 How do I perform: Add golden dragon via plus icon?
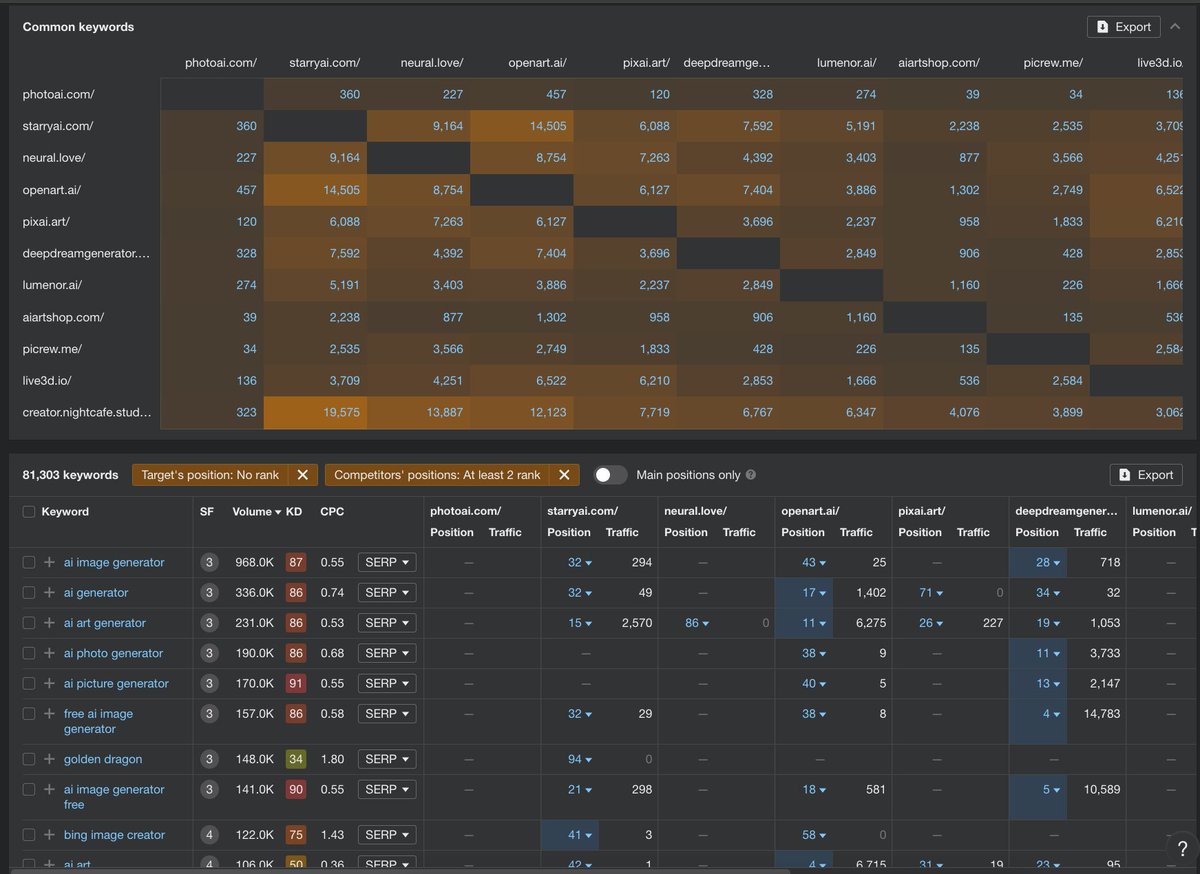pos(49,759)
